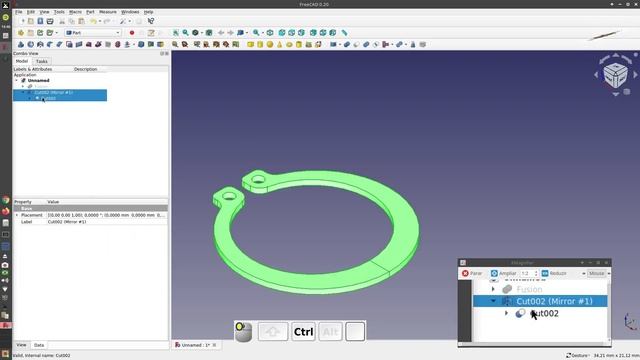Viewport: 640px width, 360px height.
Task: Apply the Fillet tool icon
Action: coord(50,44)
